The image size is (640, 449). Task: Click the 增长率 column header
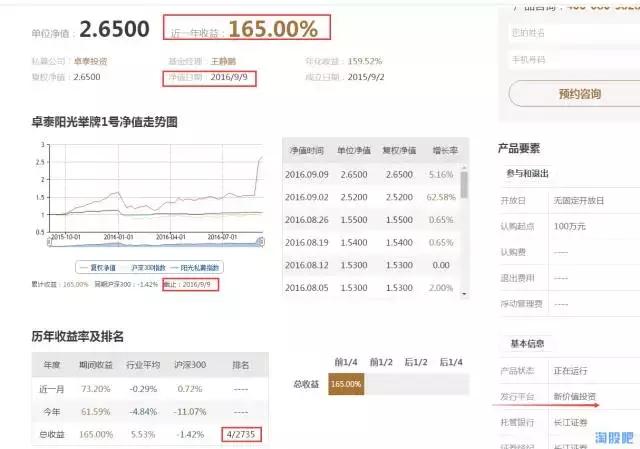pos(445,151)
